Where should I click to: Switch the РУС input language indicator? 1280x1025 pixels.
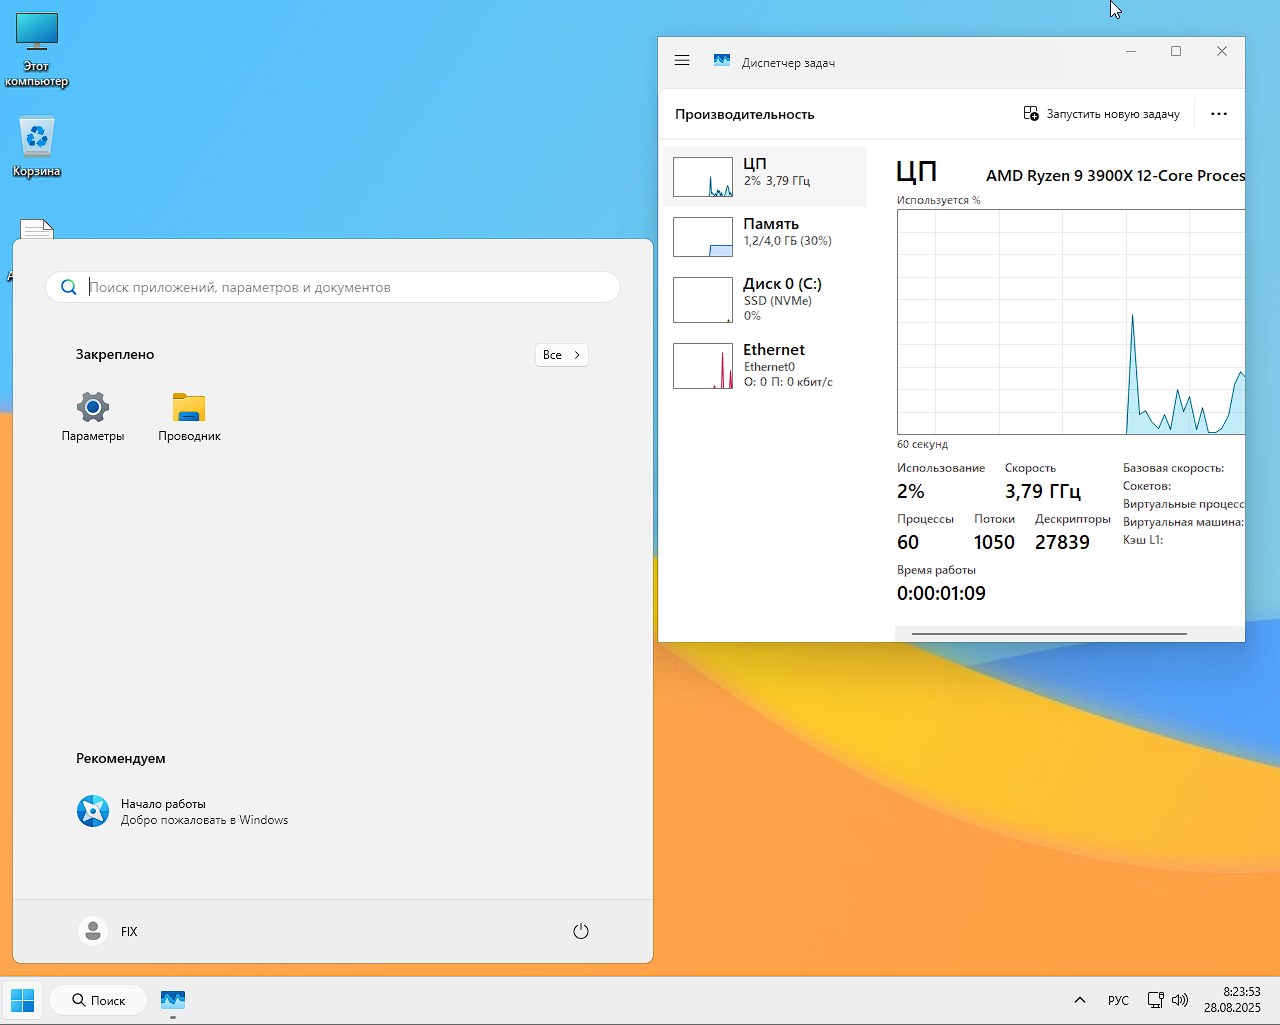(1118, 1000)
